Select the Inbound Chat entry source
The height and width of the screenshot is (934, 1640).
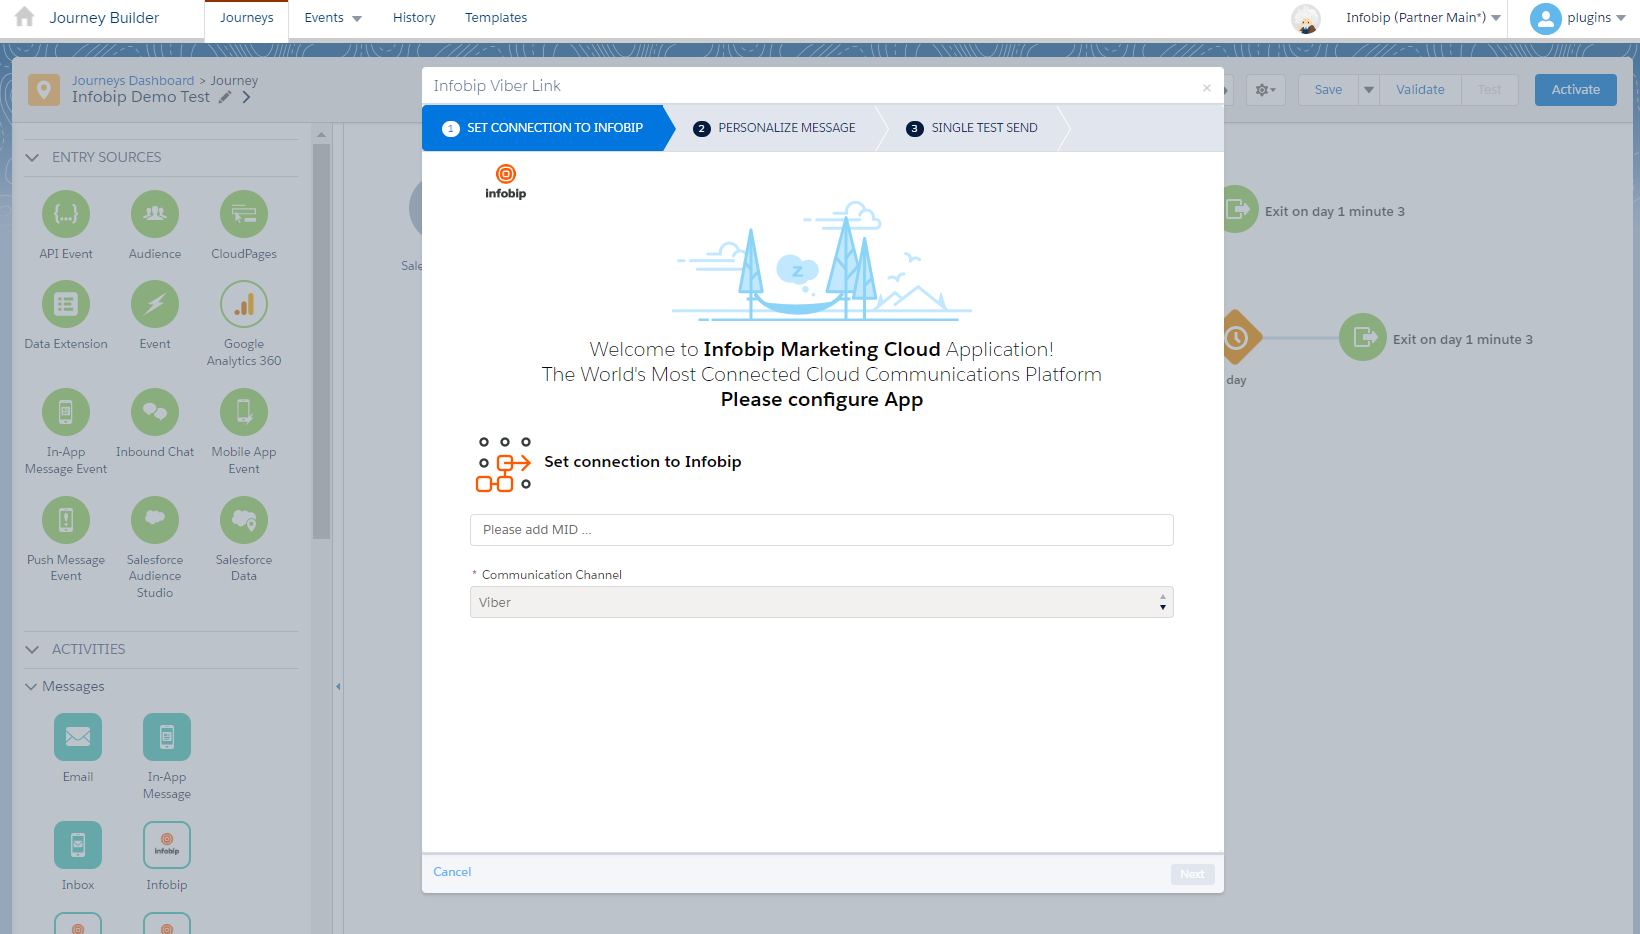point(155,413)
